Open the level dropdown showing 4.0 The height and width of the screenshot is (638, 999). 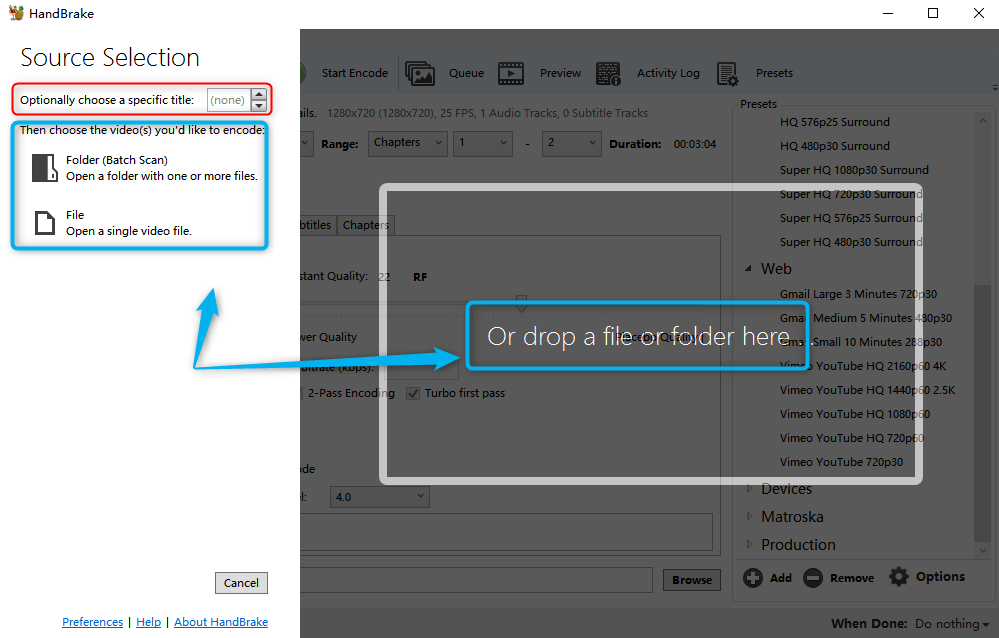coord(379,497)
